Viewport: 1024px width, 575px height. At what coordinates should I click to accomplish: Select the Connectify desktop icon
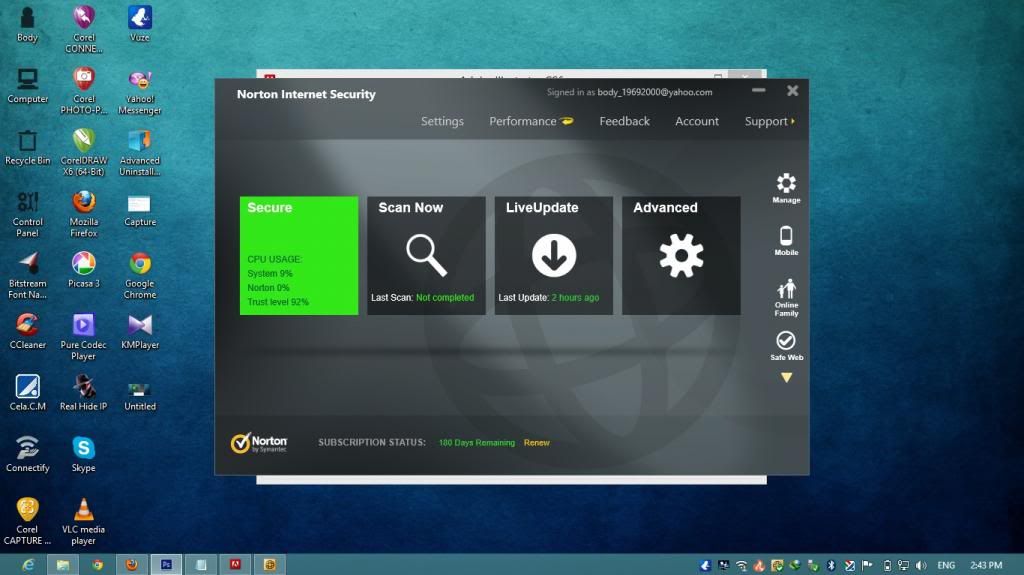(27, 454)
